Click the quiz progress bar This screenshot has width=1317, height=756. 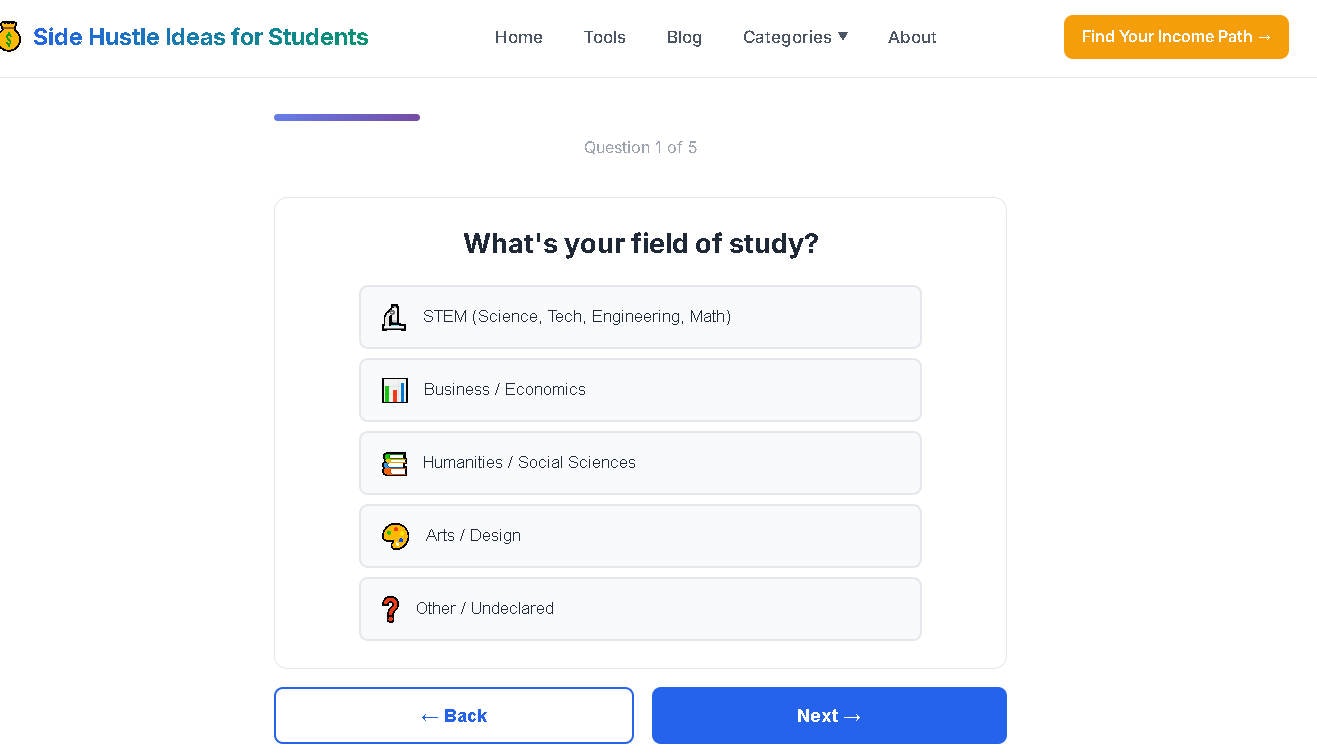347,117
